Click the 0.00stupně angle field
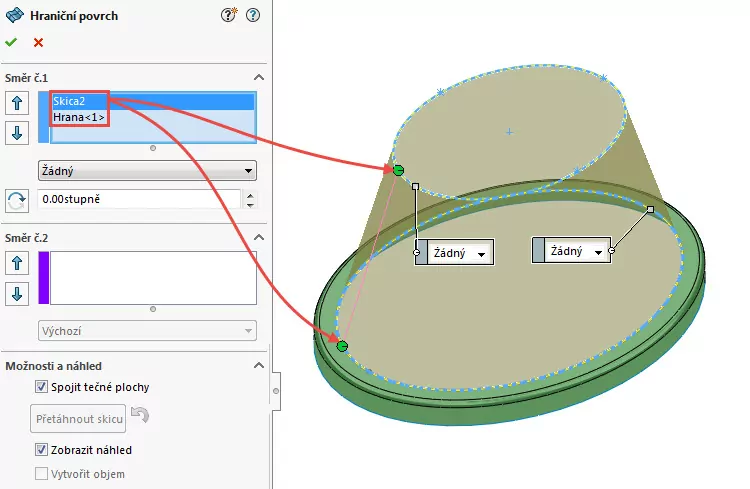 point(139,199)
